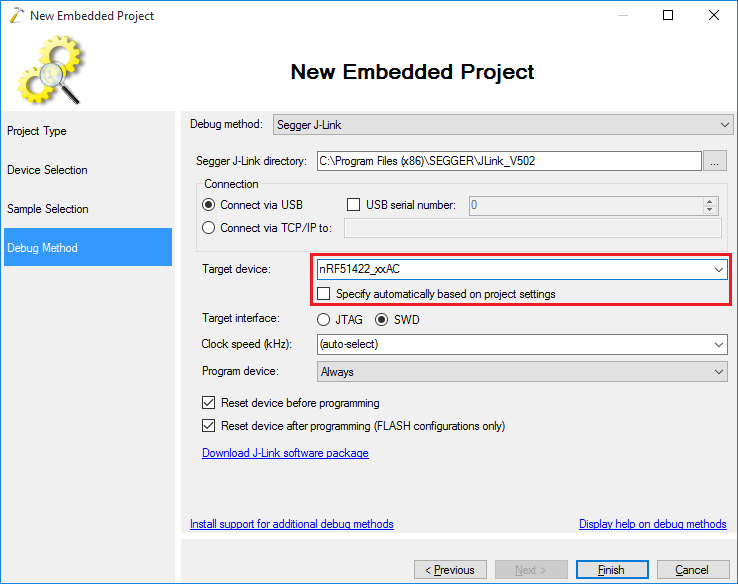Choose JTAG as target interface
The image size is (738, 584).
tap(323, 320)
